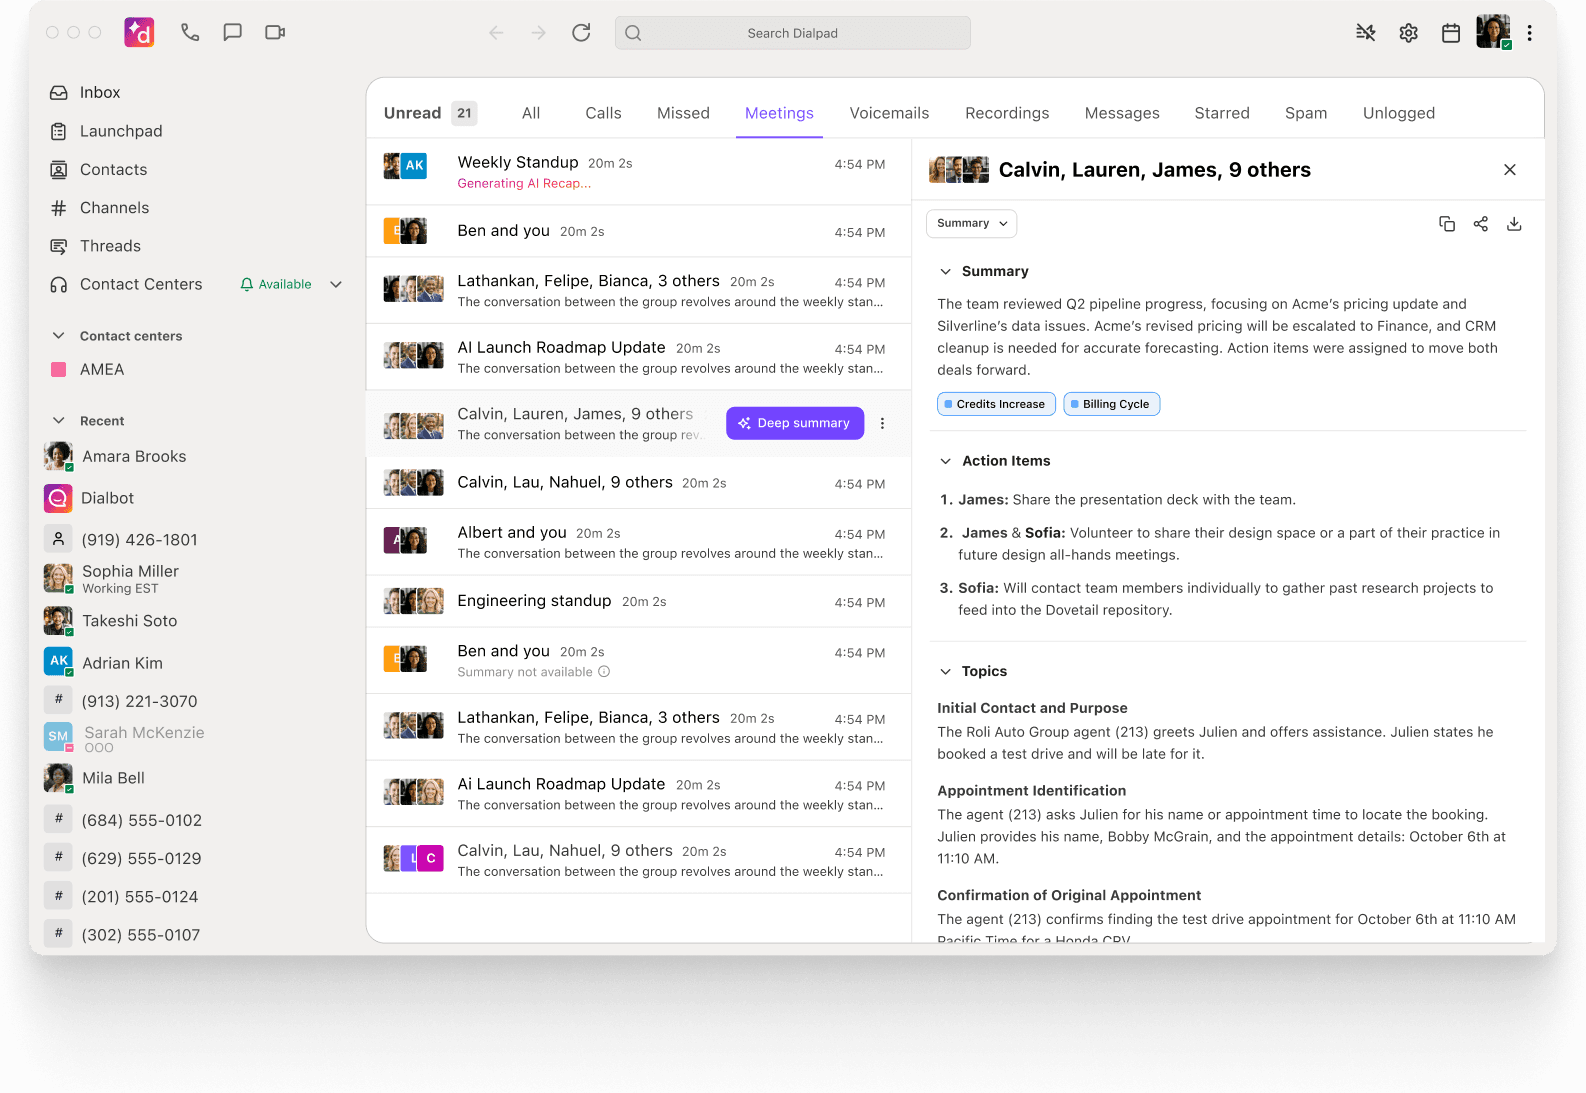Download the summary with download icon

click(x=1514, y=224)
